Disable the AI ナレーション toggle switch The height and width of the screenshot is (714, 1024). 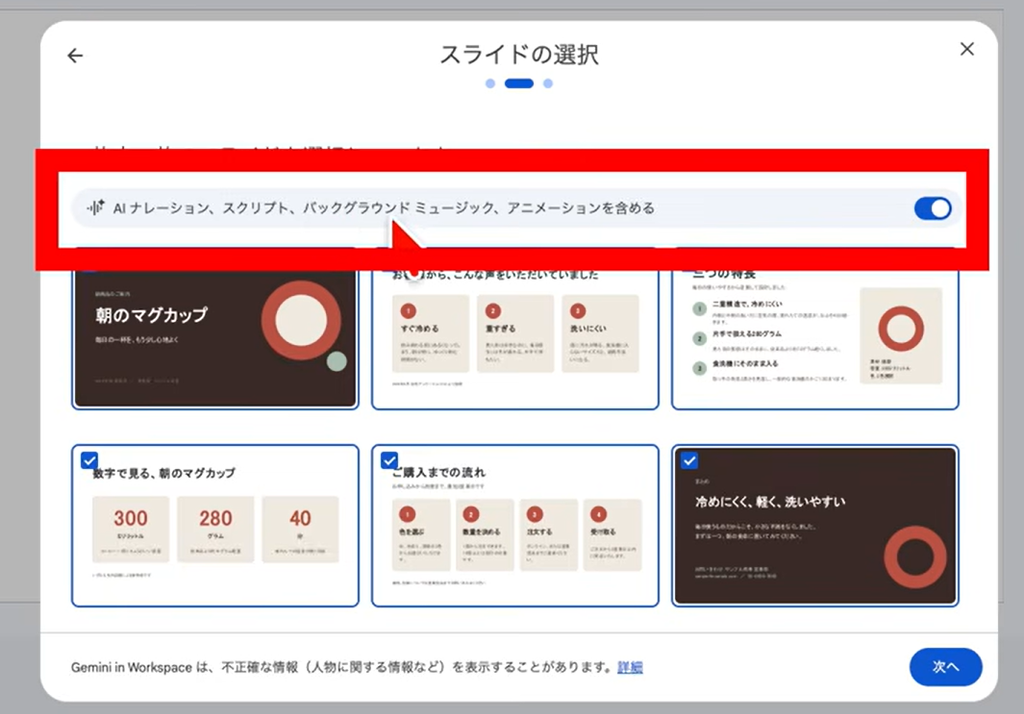(x=933, y=208)
